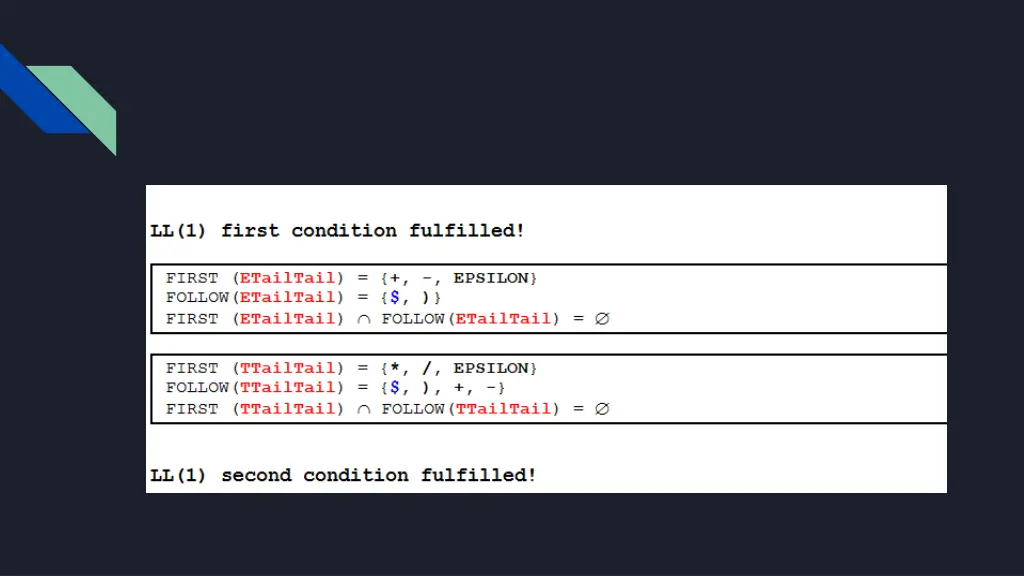
Task: Click red TTailTail in the FOLLOW line
Action: [x=287, y=388]
